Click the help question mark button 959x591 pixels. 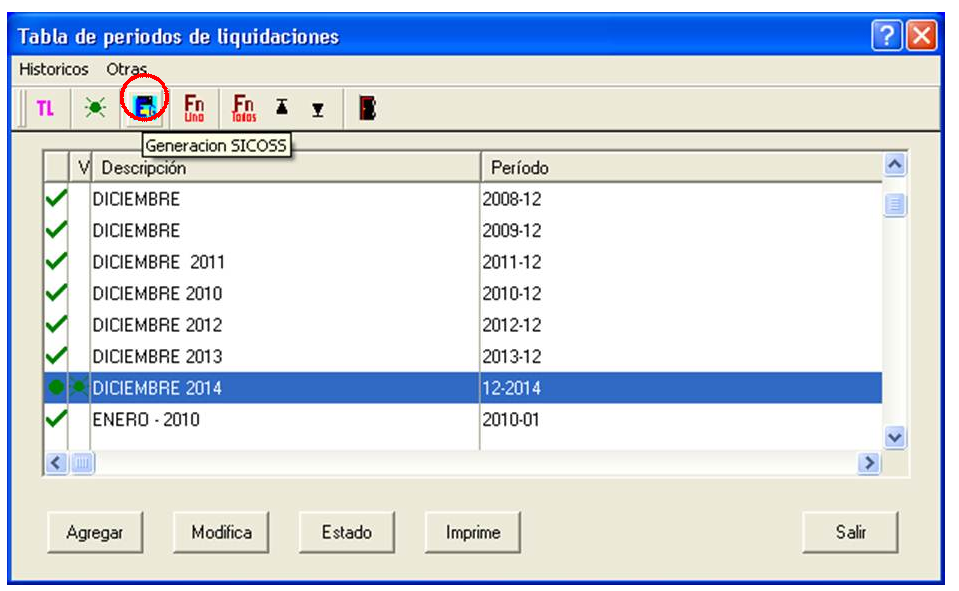[x=887, y=35]
